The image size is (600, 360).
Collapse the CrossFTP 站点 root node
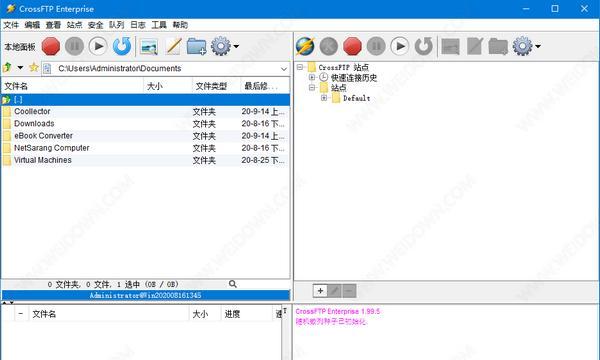300,67
